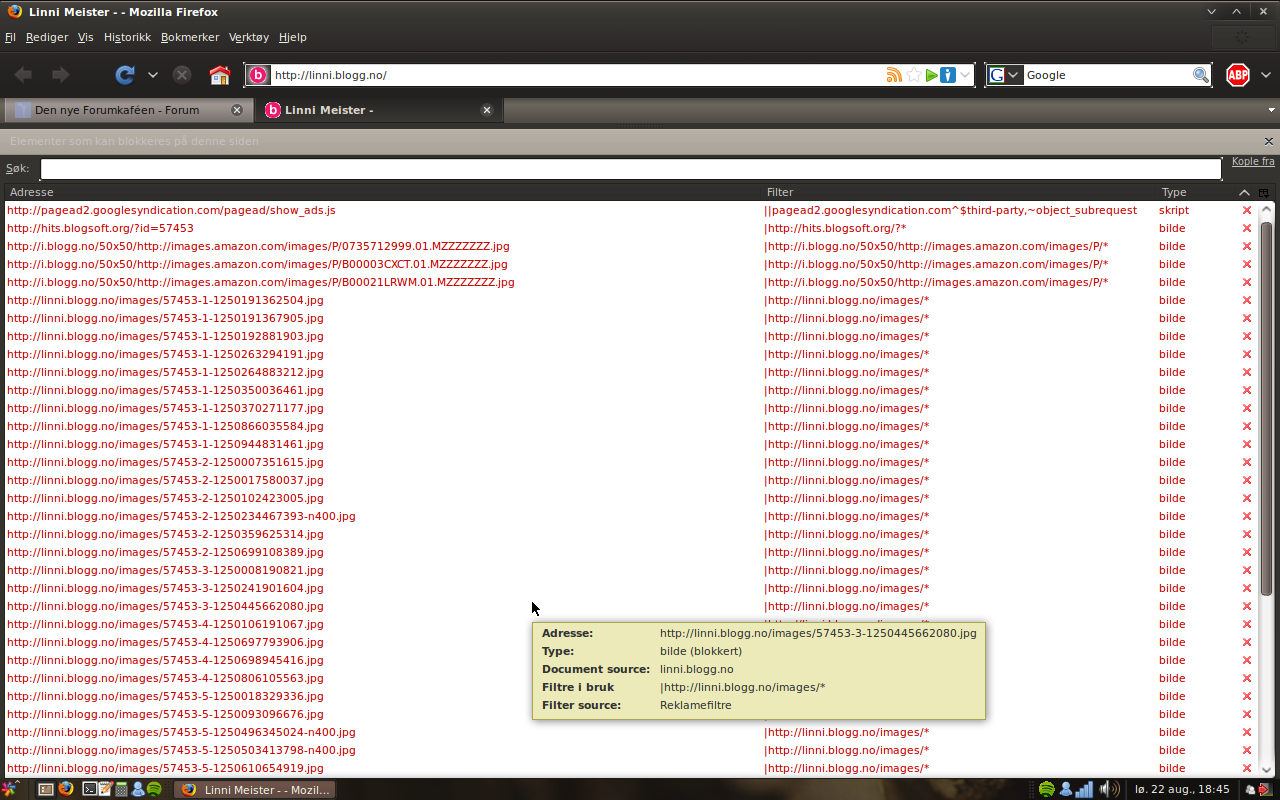Click red X on the 57453-1-1250191362504.jpg row

(x=1247, y=300)
